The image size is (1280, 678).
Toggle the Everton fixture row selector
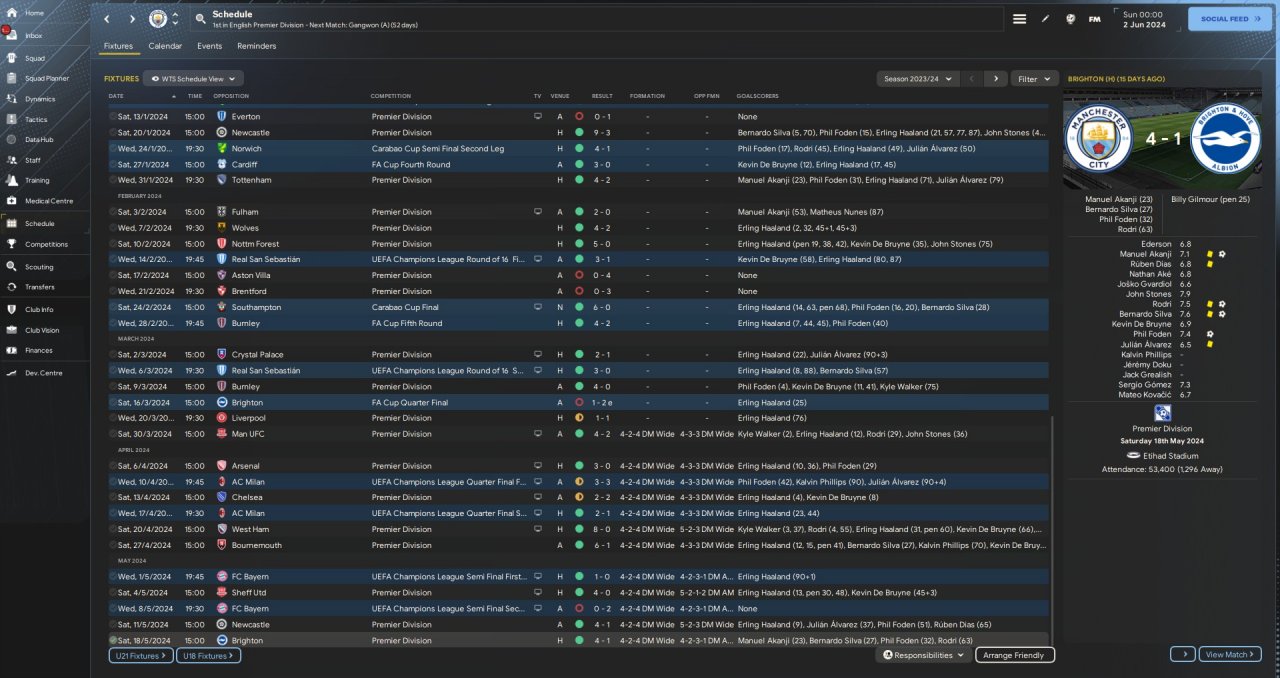tap(113, 116)
